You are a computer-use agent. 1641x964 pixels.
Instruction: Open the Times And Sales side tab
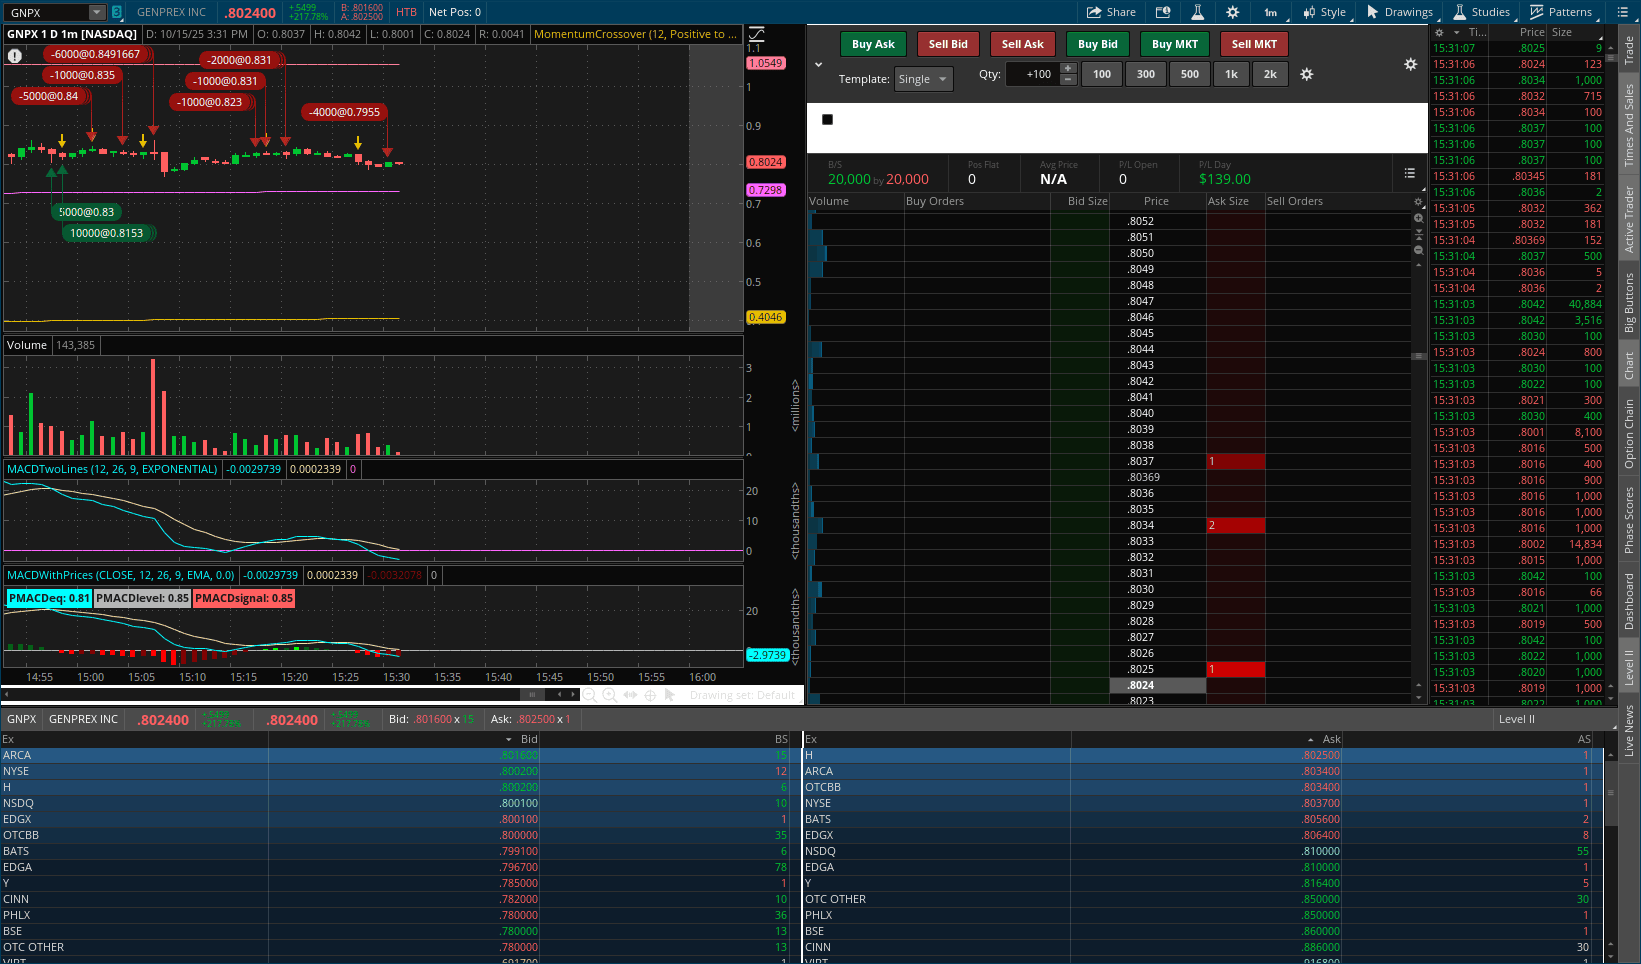(1629, 125)
